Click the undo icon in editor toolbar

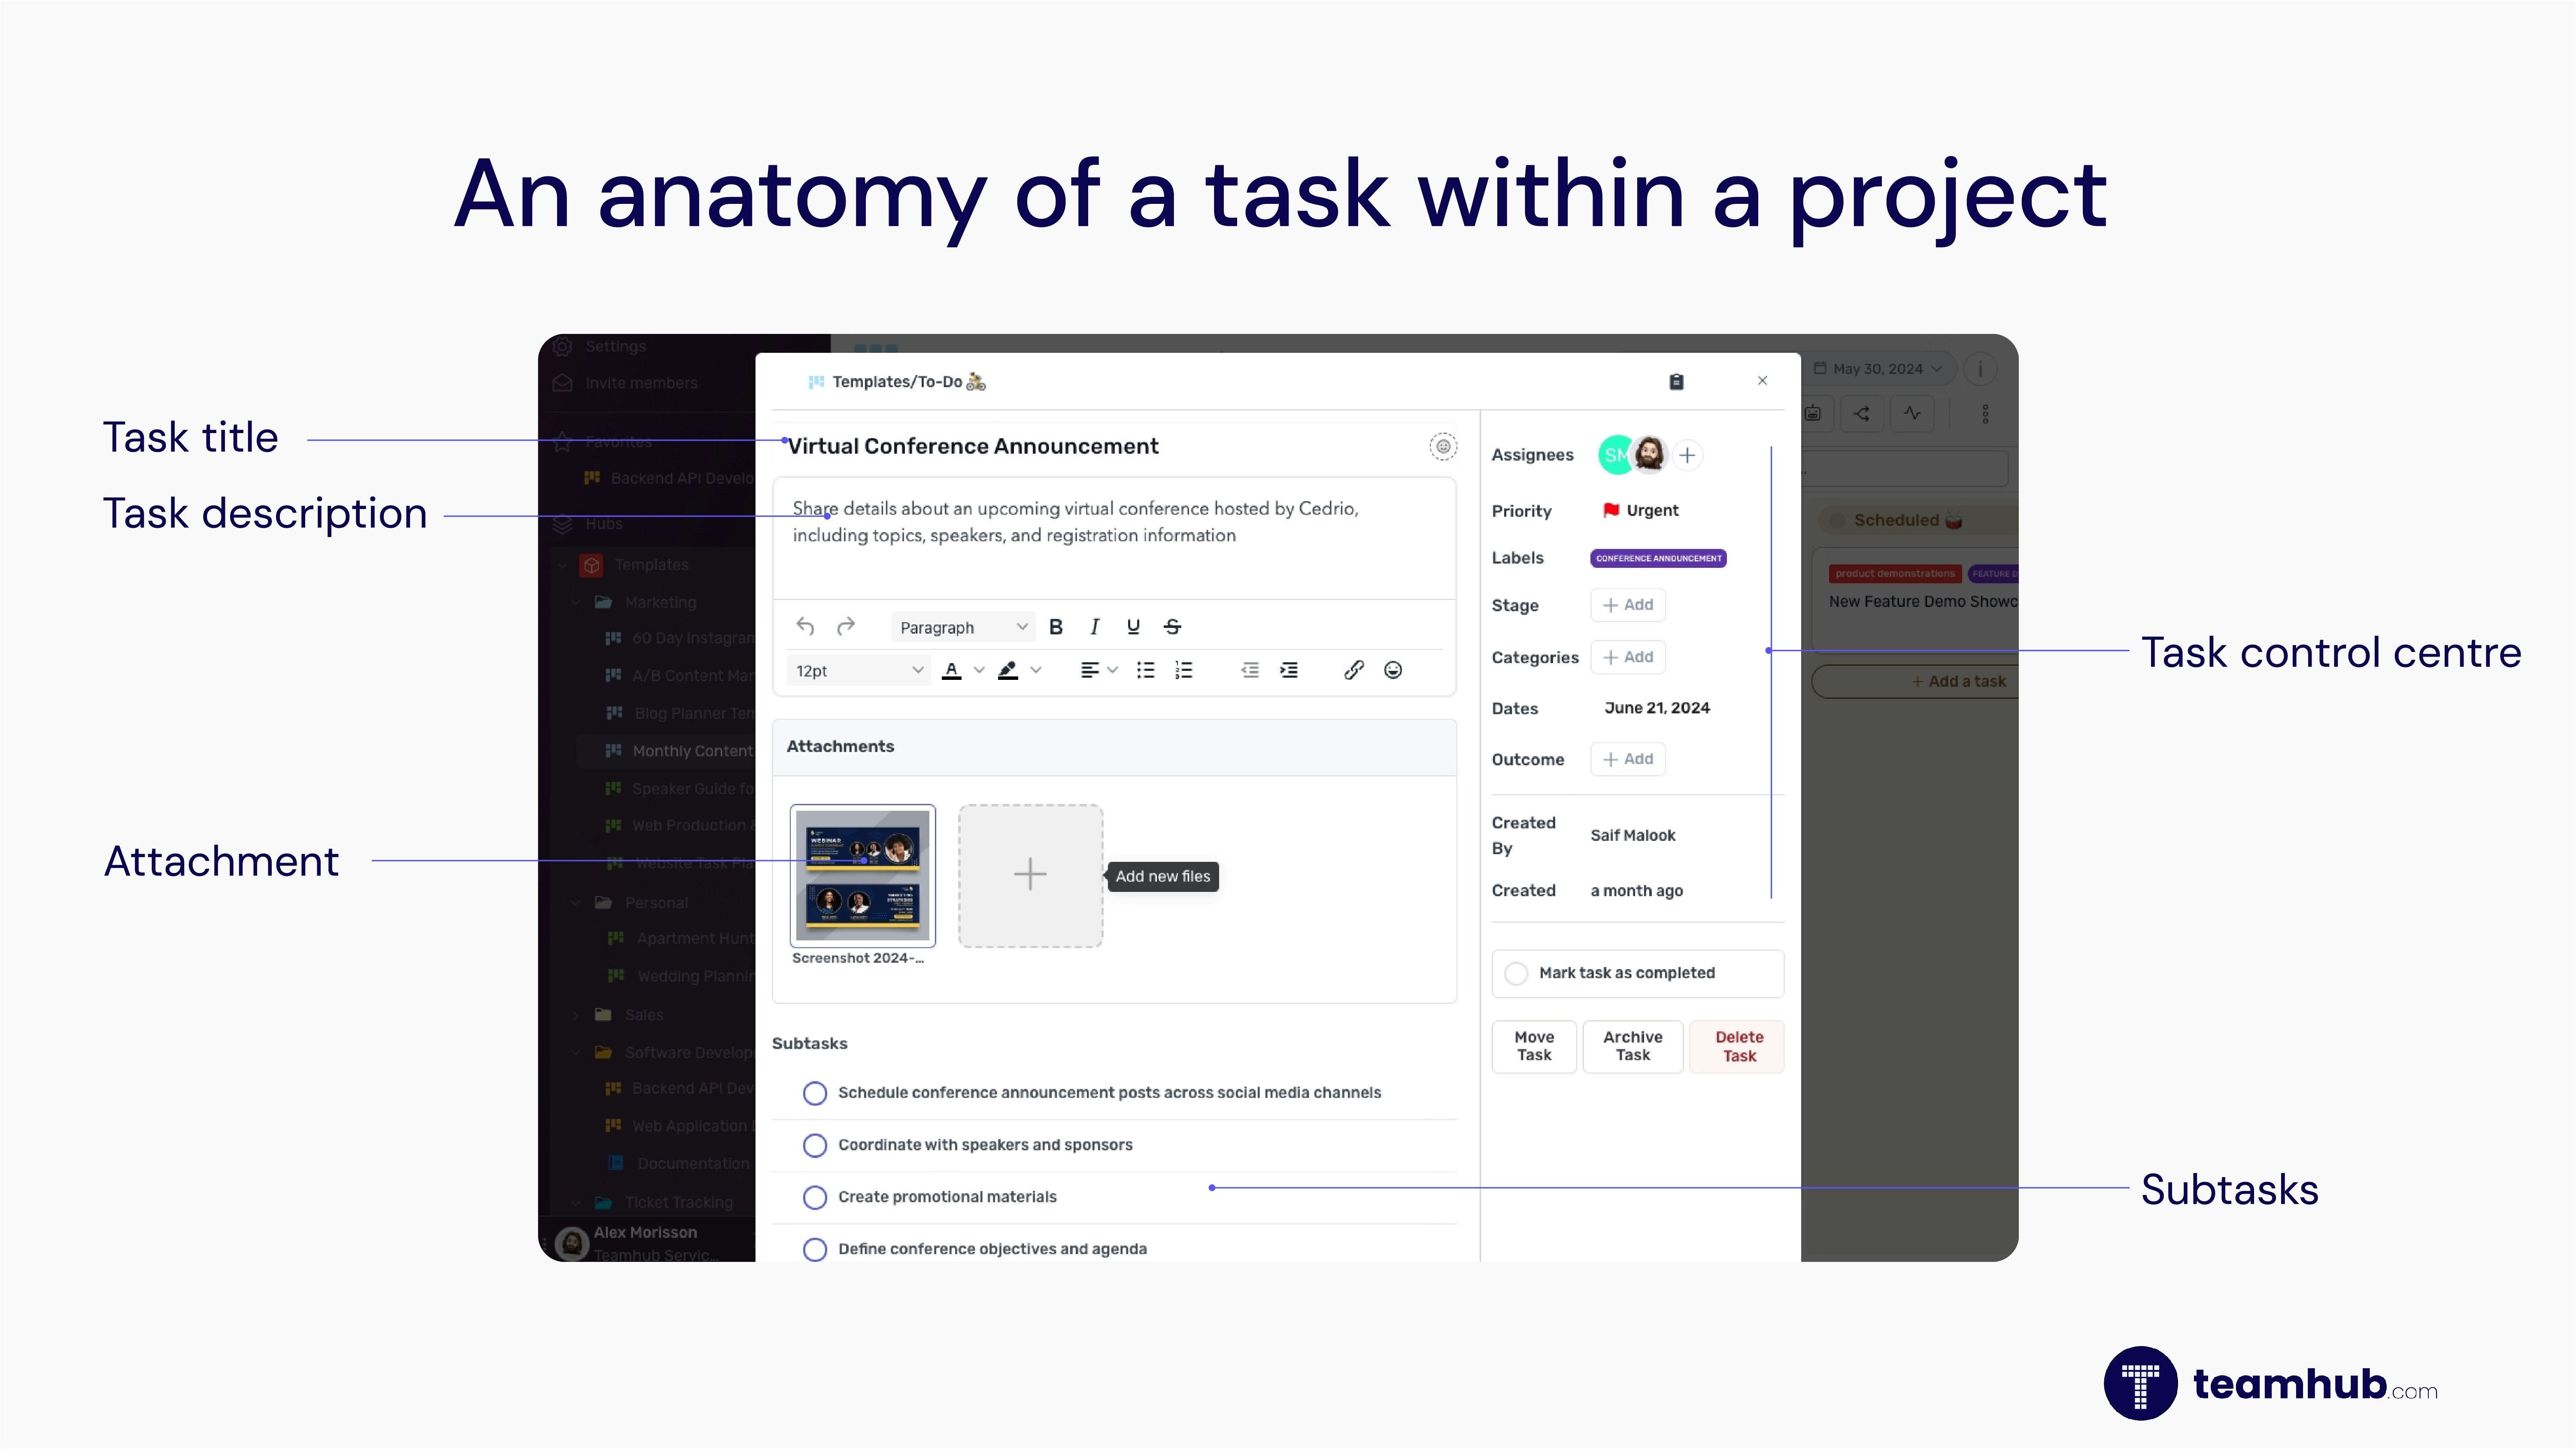805,627
